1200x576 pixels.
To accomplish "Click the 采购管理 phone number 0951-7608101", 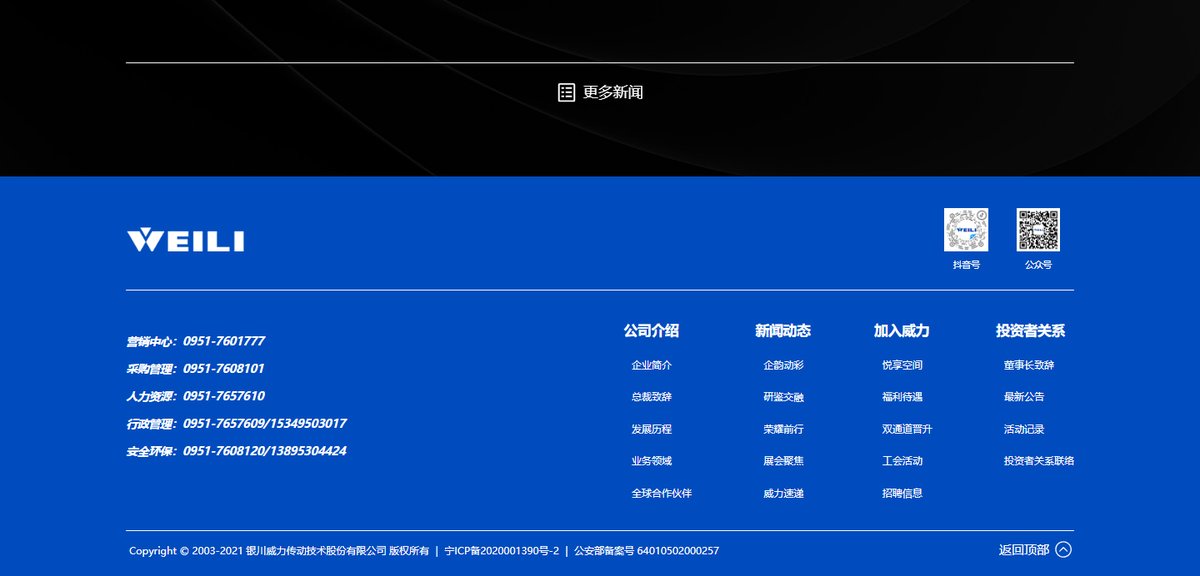I will 224,368.
